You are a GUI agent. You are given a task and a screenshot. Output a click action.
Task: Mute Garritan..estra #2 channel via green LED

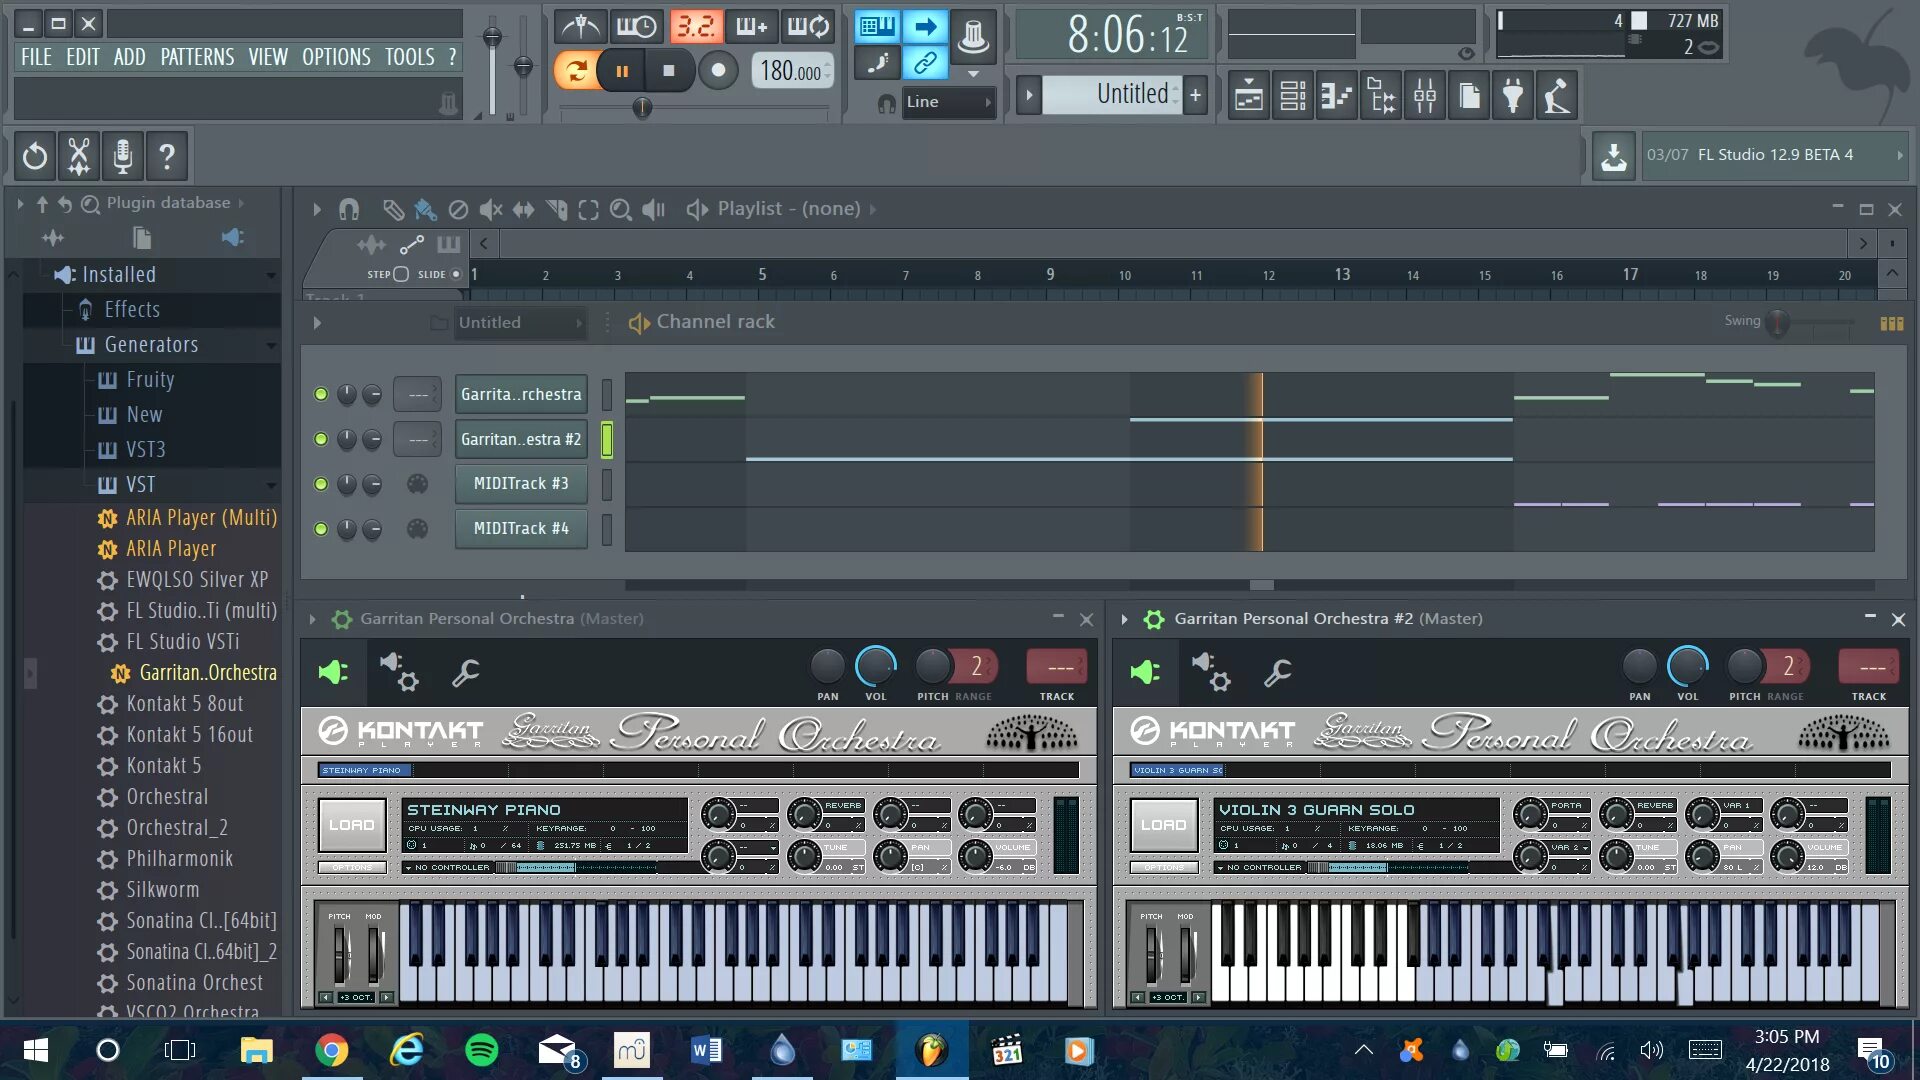(x=321, y=439)
